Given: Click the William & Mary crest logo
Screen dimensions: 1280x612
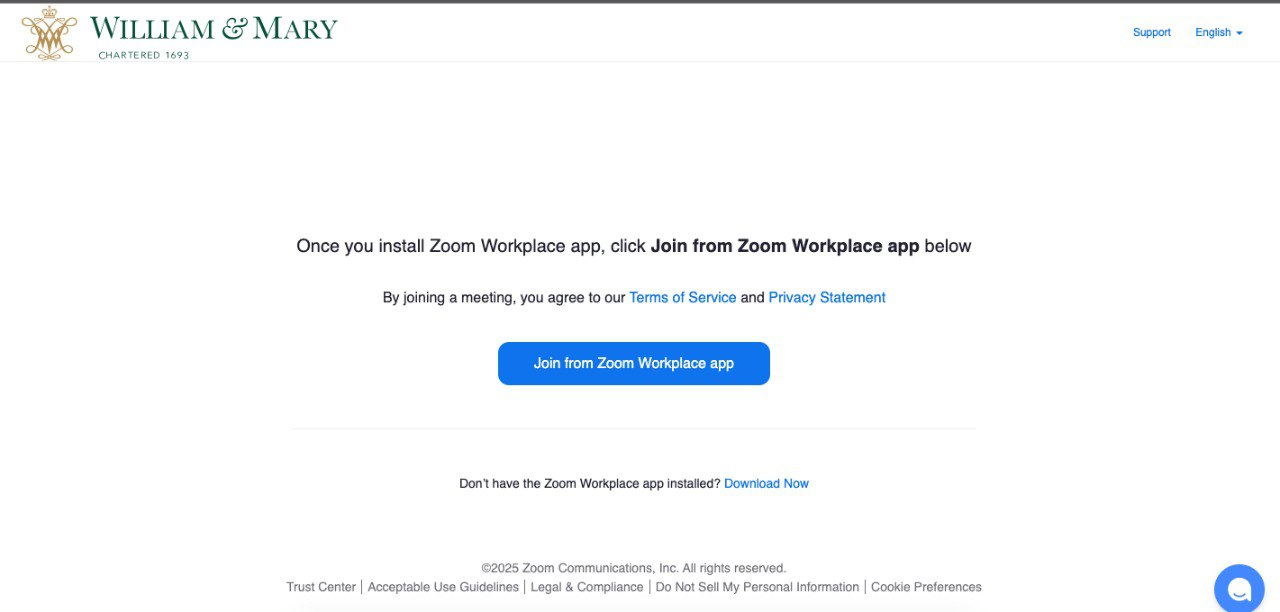Looking at the screenshot, I should (x=49, y=32).
